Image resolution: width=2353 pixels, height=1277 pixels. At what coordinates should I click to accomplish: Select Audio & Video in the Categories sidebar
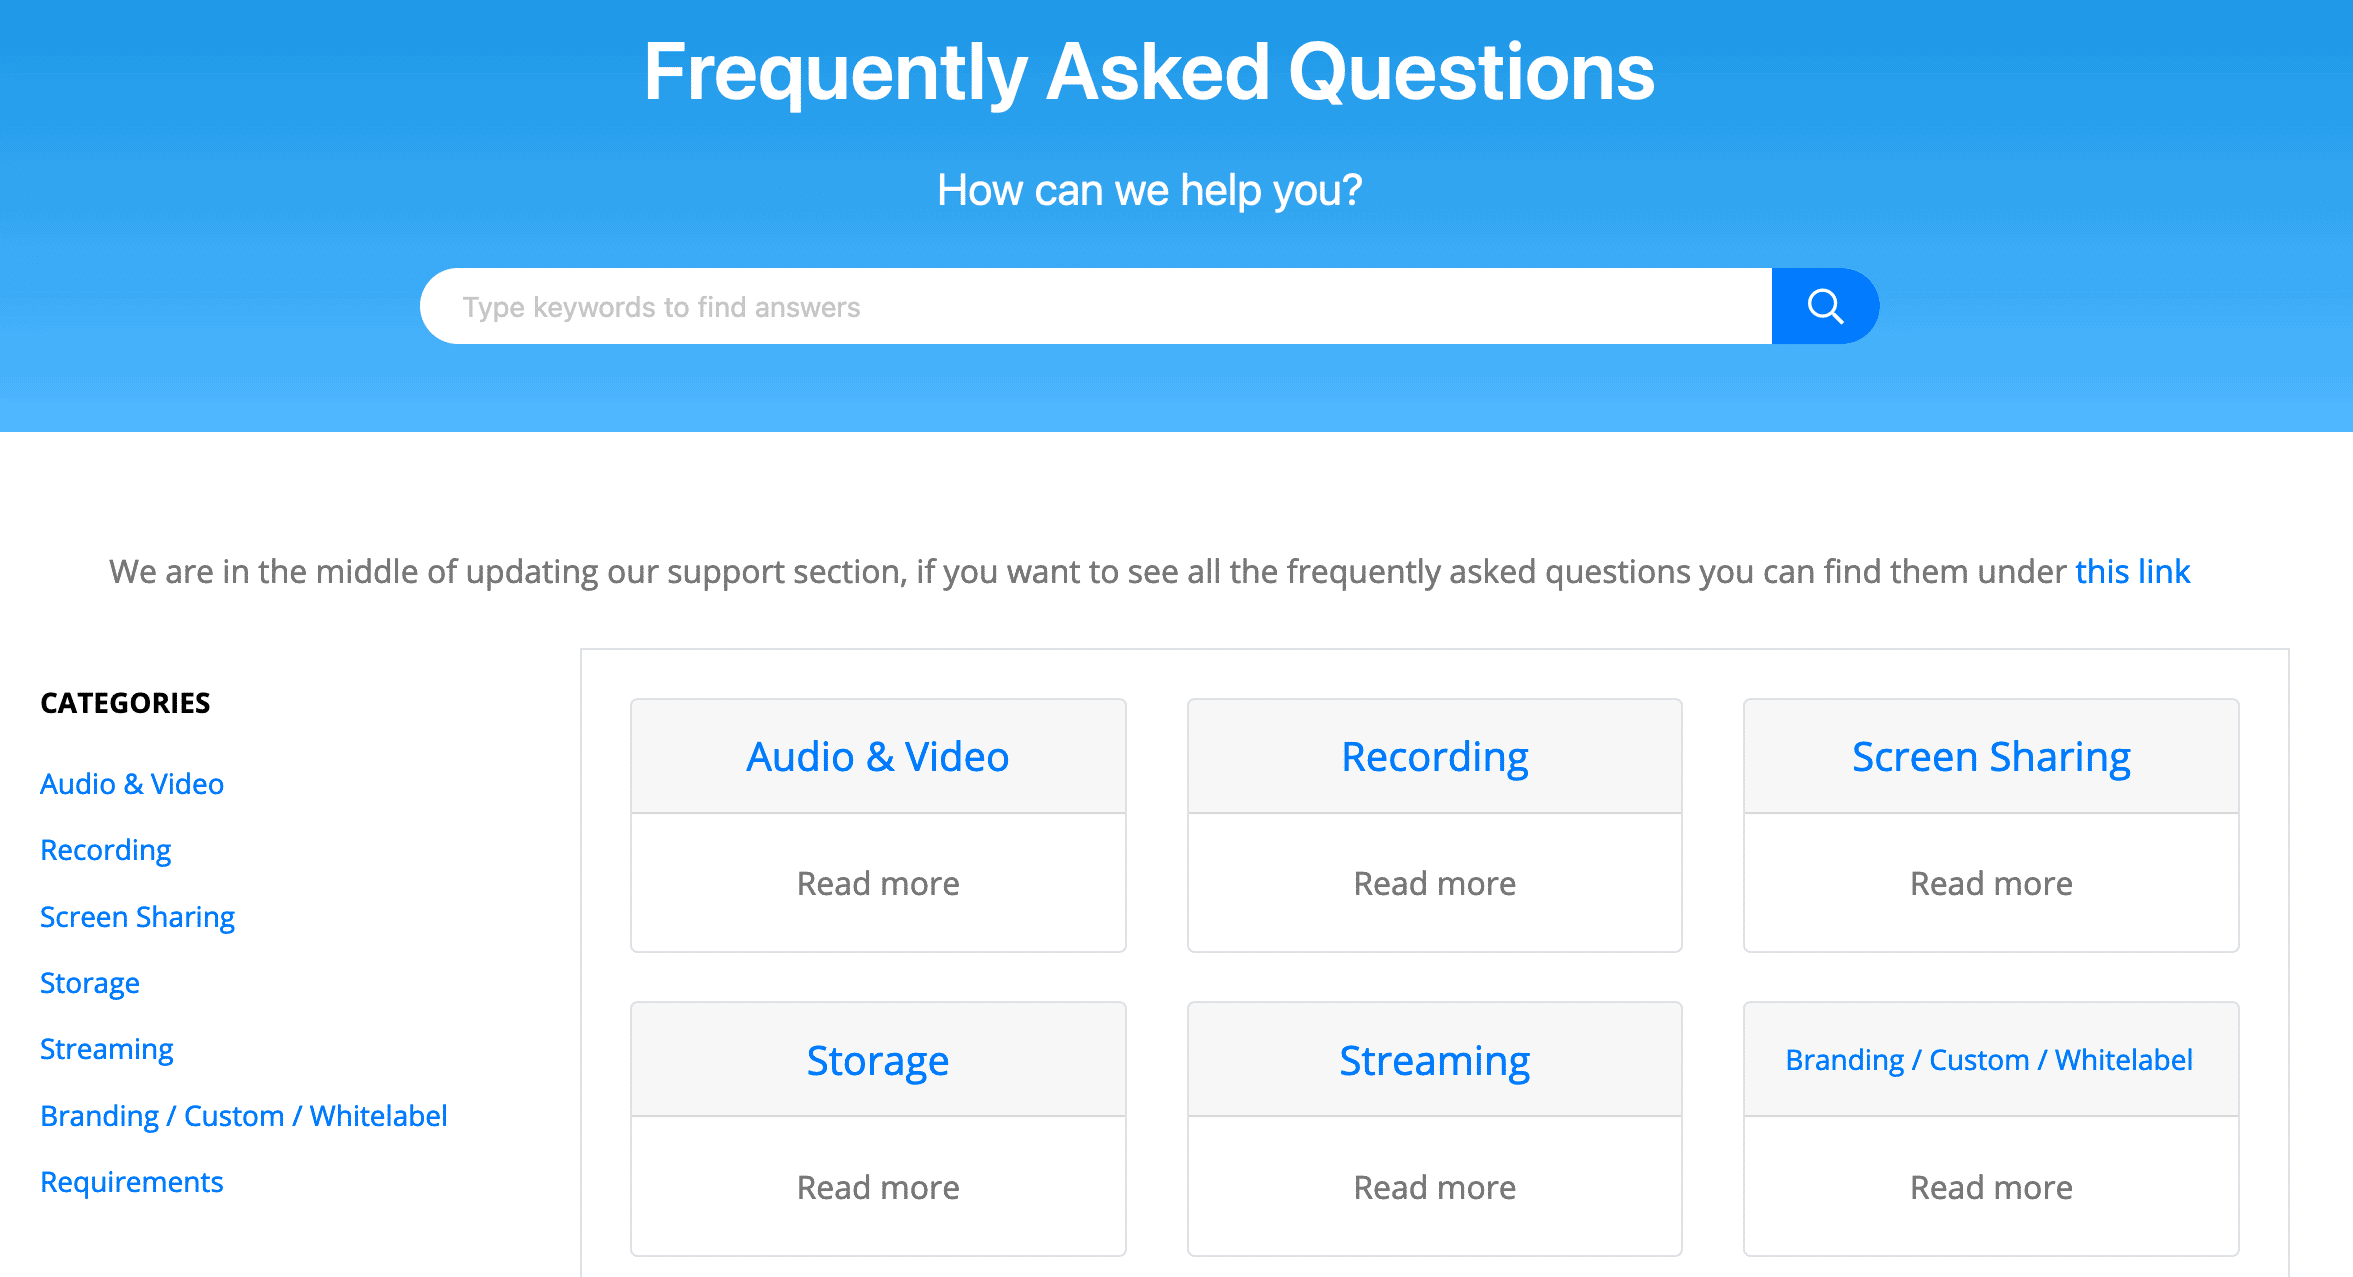(x=131, y=784)
